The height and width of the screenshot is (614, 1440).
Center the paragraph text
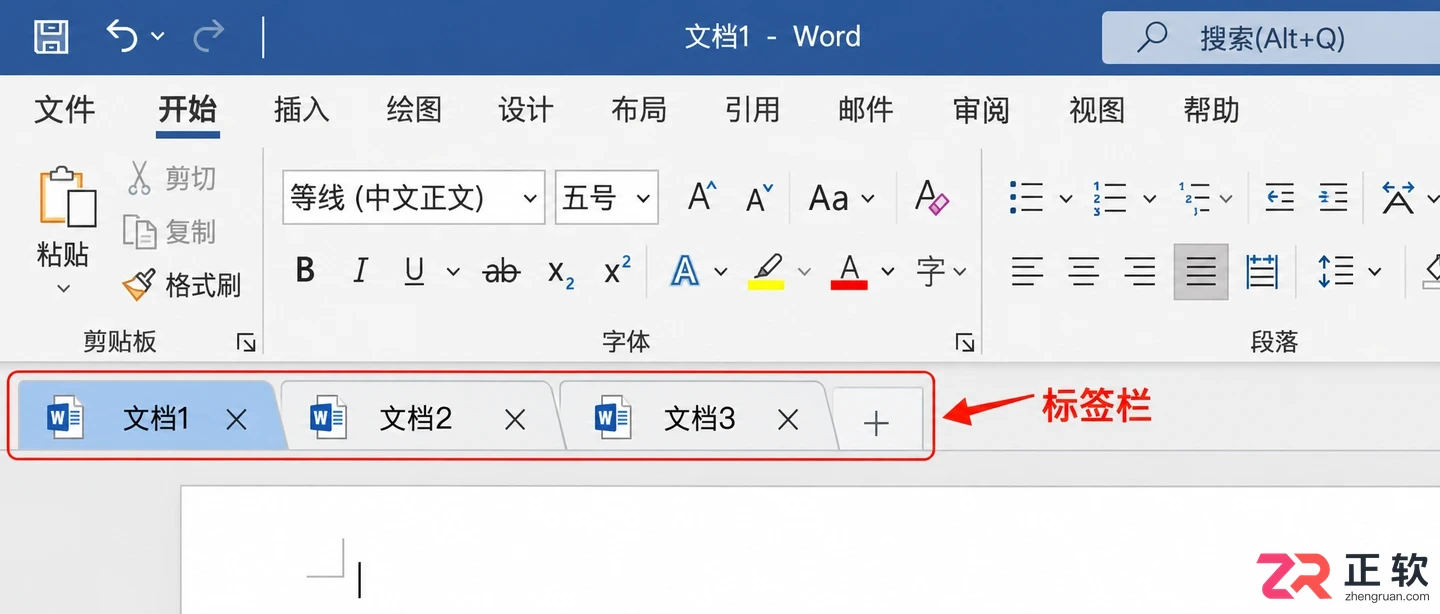point(1084,271)
